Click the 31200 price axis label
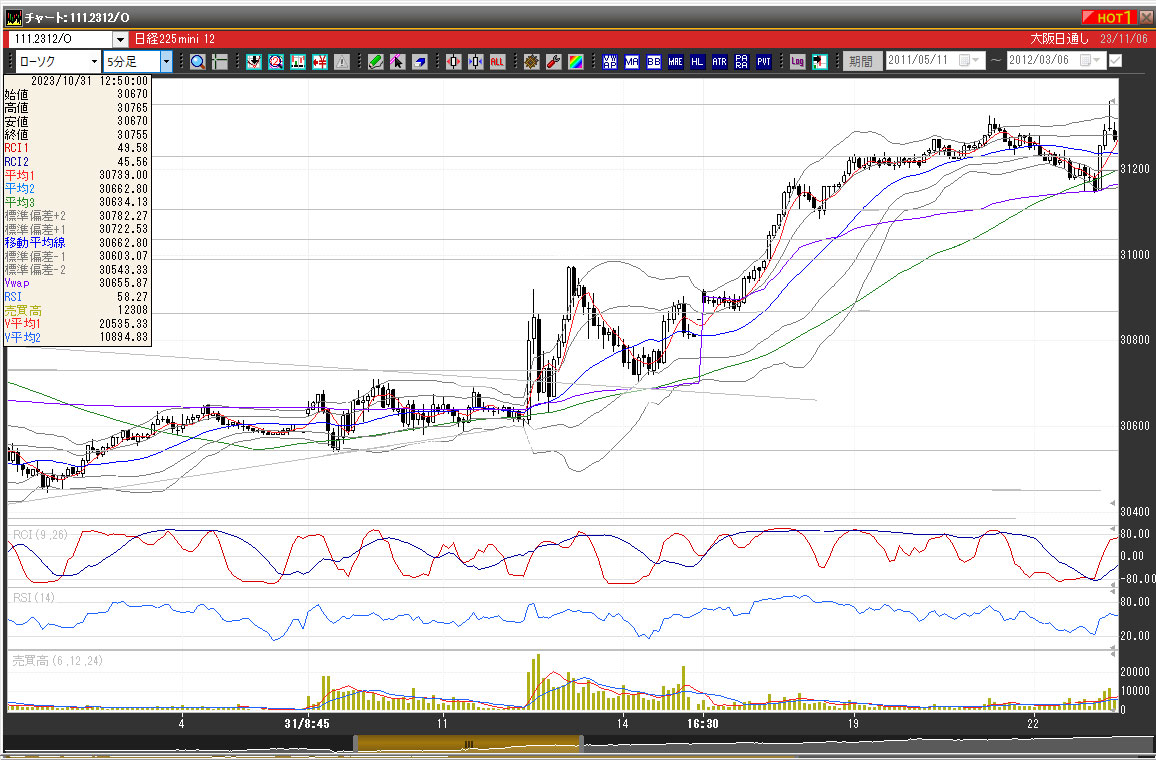Image resolution: width=1156 pixels, height=760 pixels. [1135, 169]
